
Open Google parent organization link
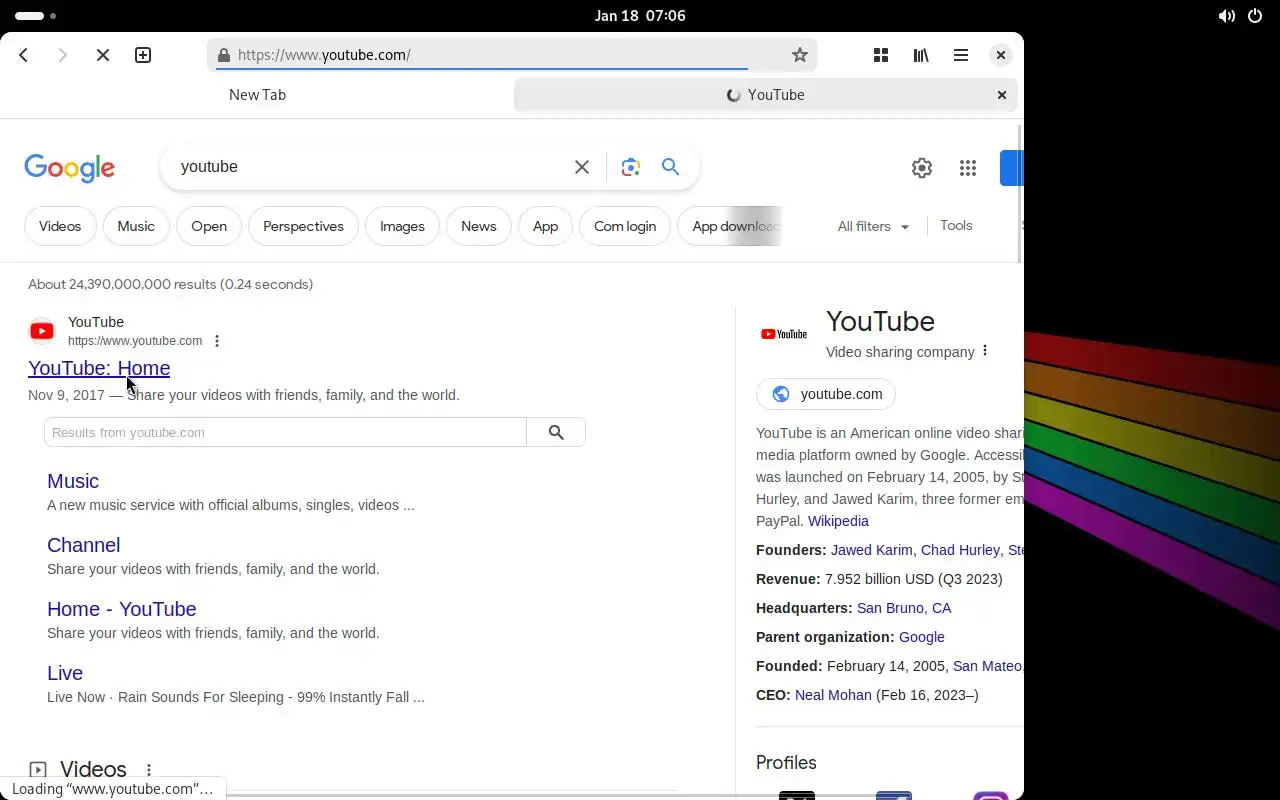921,637
